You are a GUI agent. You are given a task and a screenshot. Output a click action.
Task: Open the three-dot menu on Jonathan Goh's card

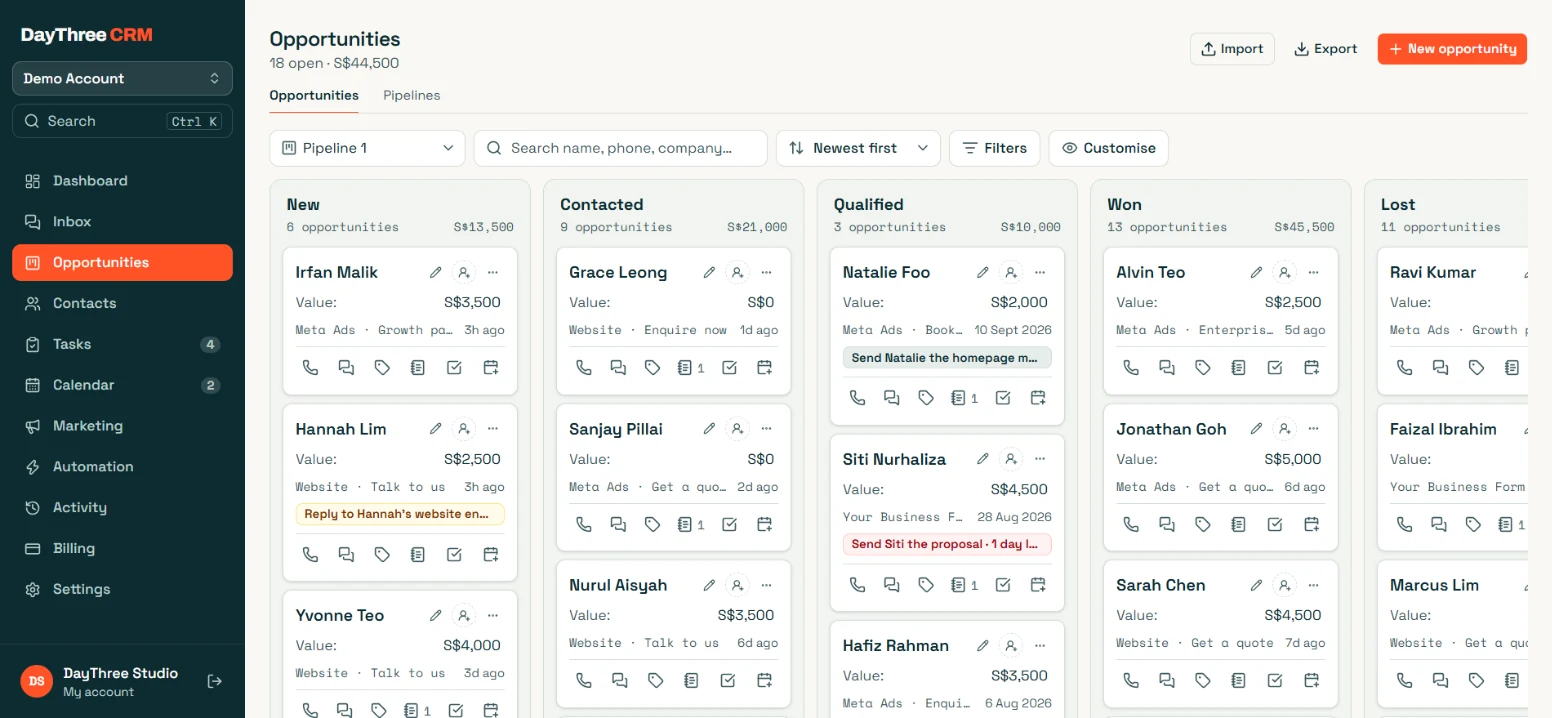click(1314, 429)
